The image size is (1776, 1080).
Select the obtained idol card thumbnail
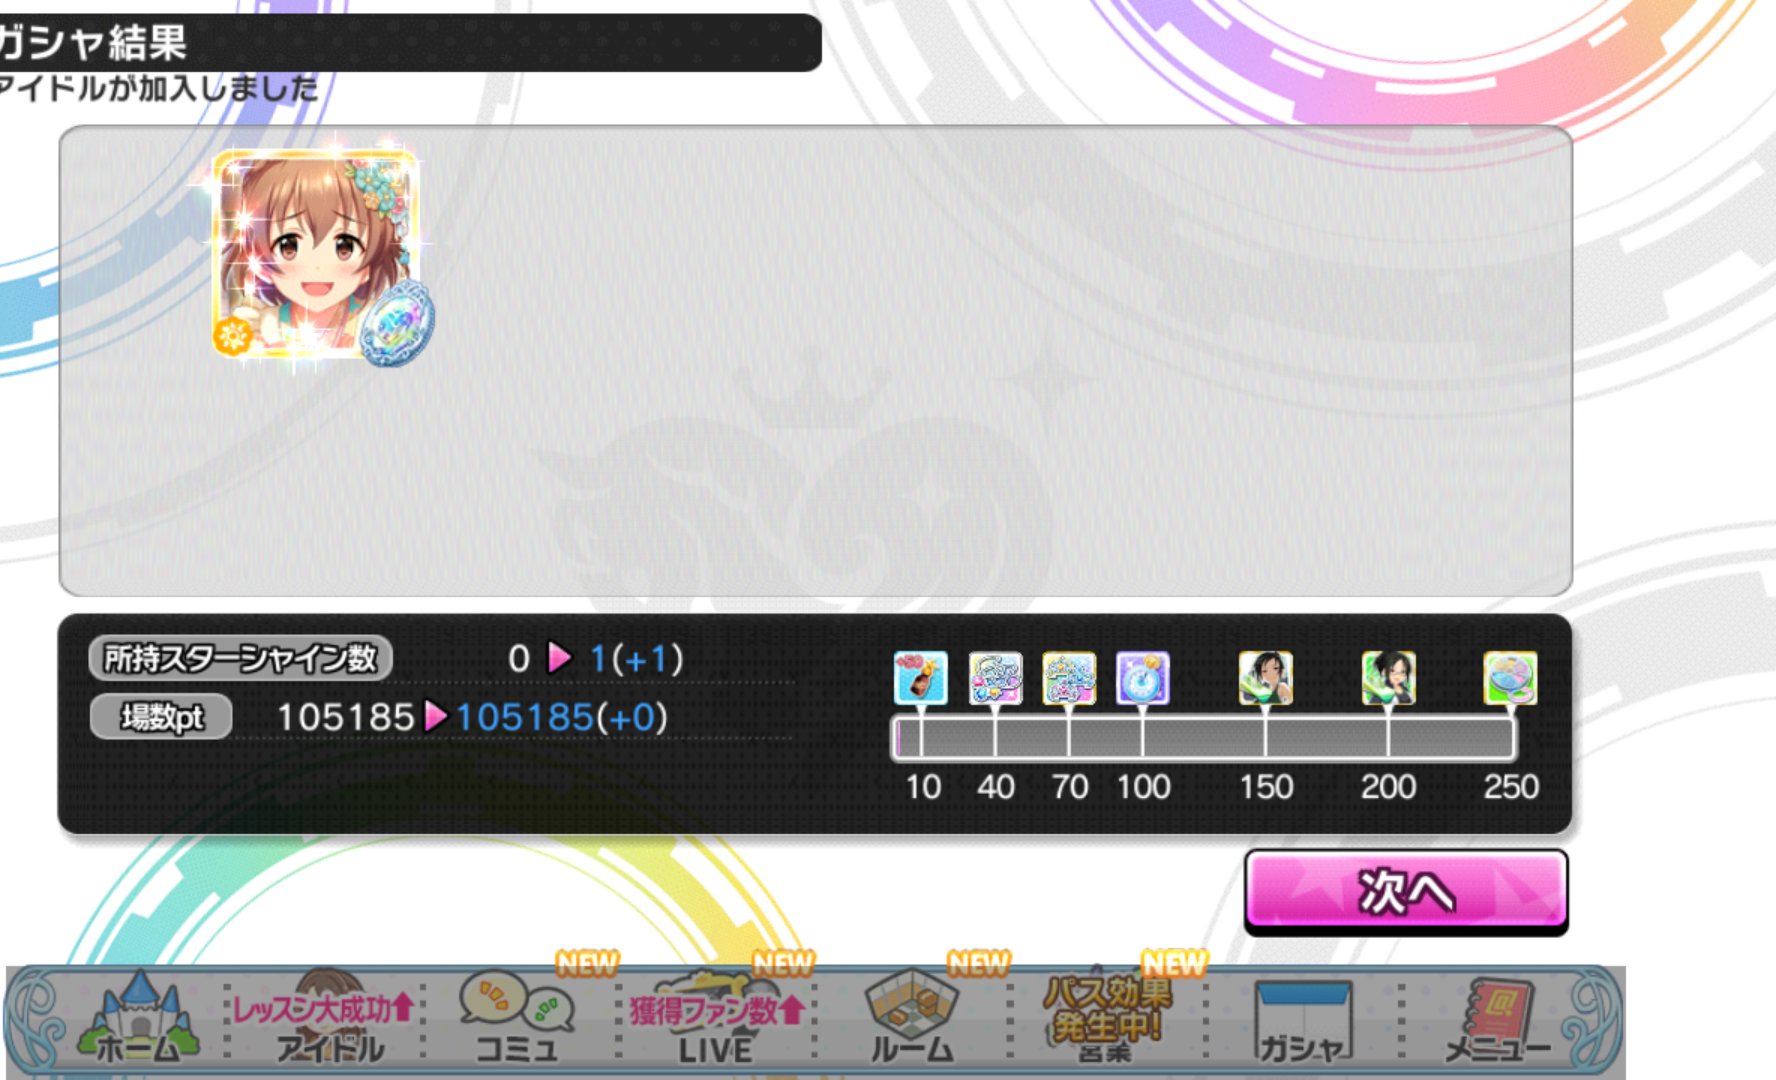coord(314,254)
